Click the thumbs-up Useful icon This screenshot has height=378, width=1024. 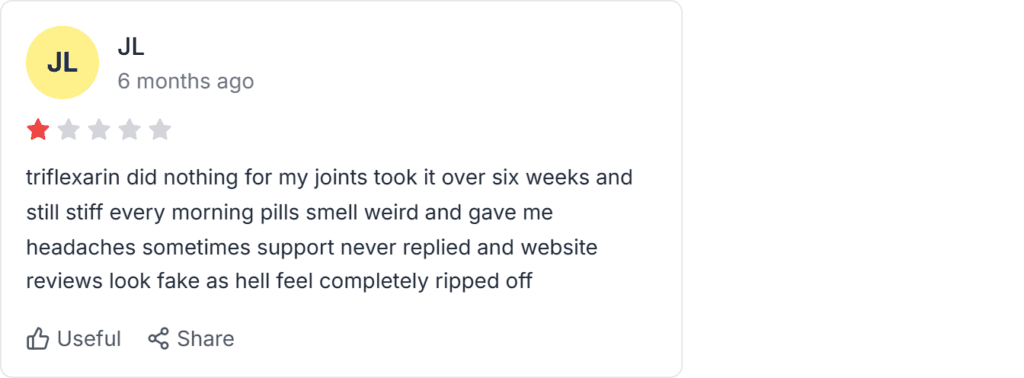[x=38, y=339]
